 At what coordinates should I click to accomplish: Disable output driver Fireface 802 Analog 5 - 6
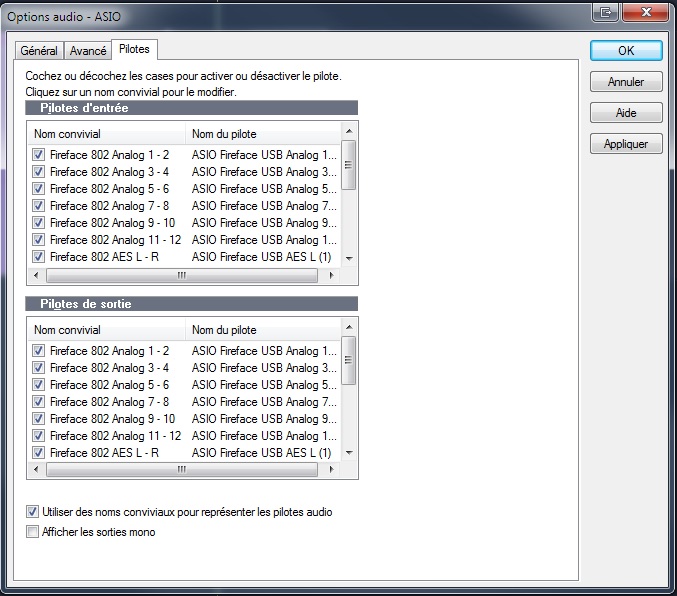(x=38, y=385)
